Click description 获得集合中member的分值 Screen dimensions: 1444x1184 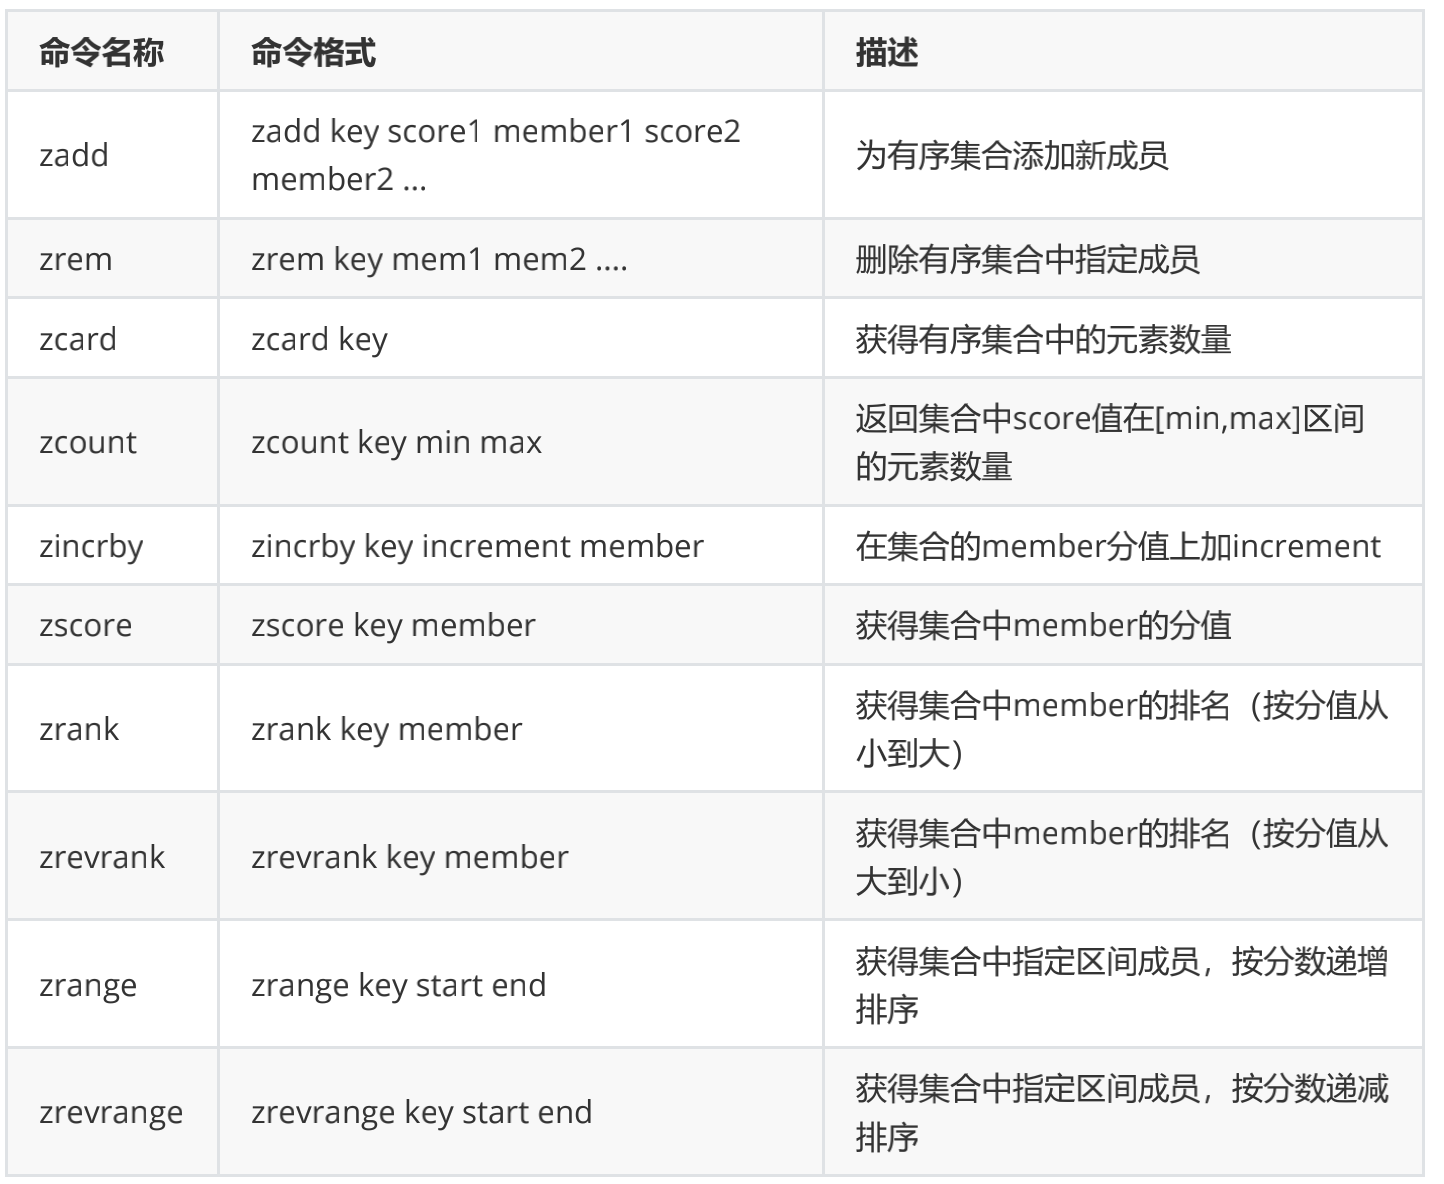[1043, 625]
